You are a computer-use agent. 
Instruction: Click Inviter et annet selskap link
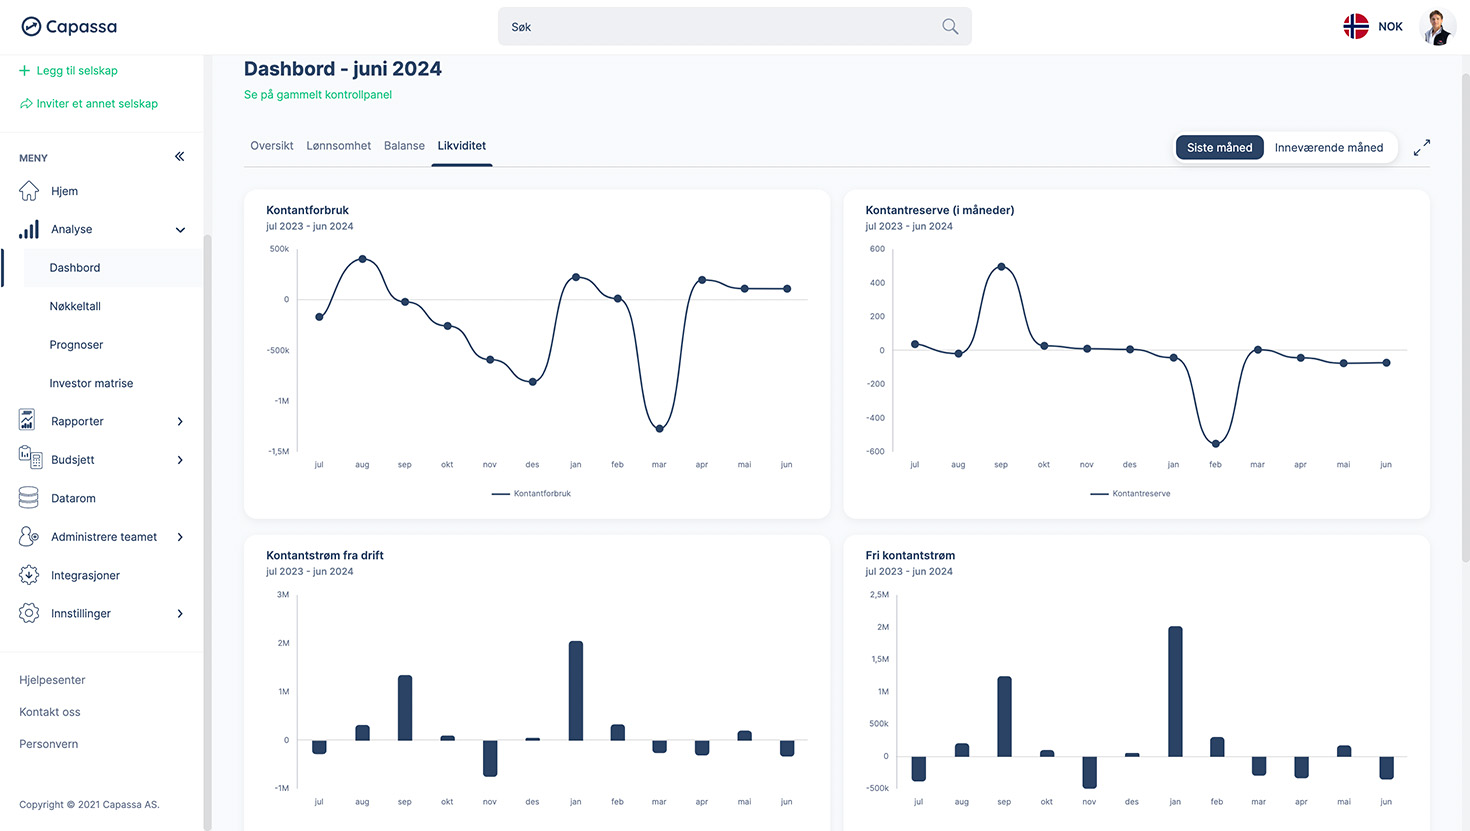click(97, 104)
